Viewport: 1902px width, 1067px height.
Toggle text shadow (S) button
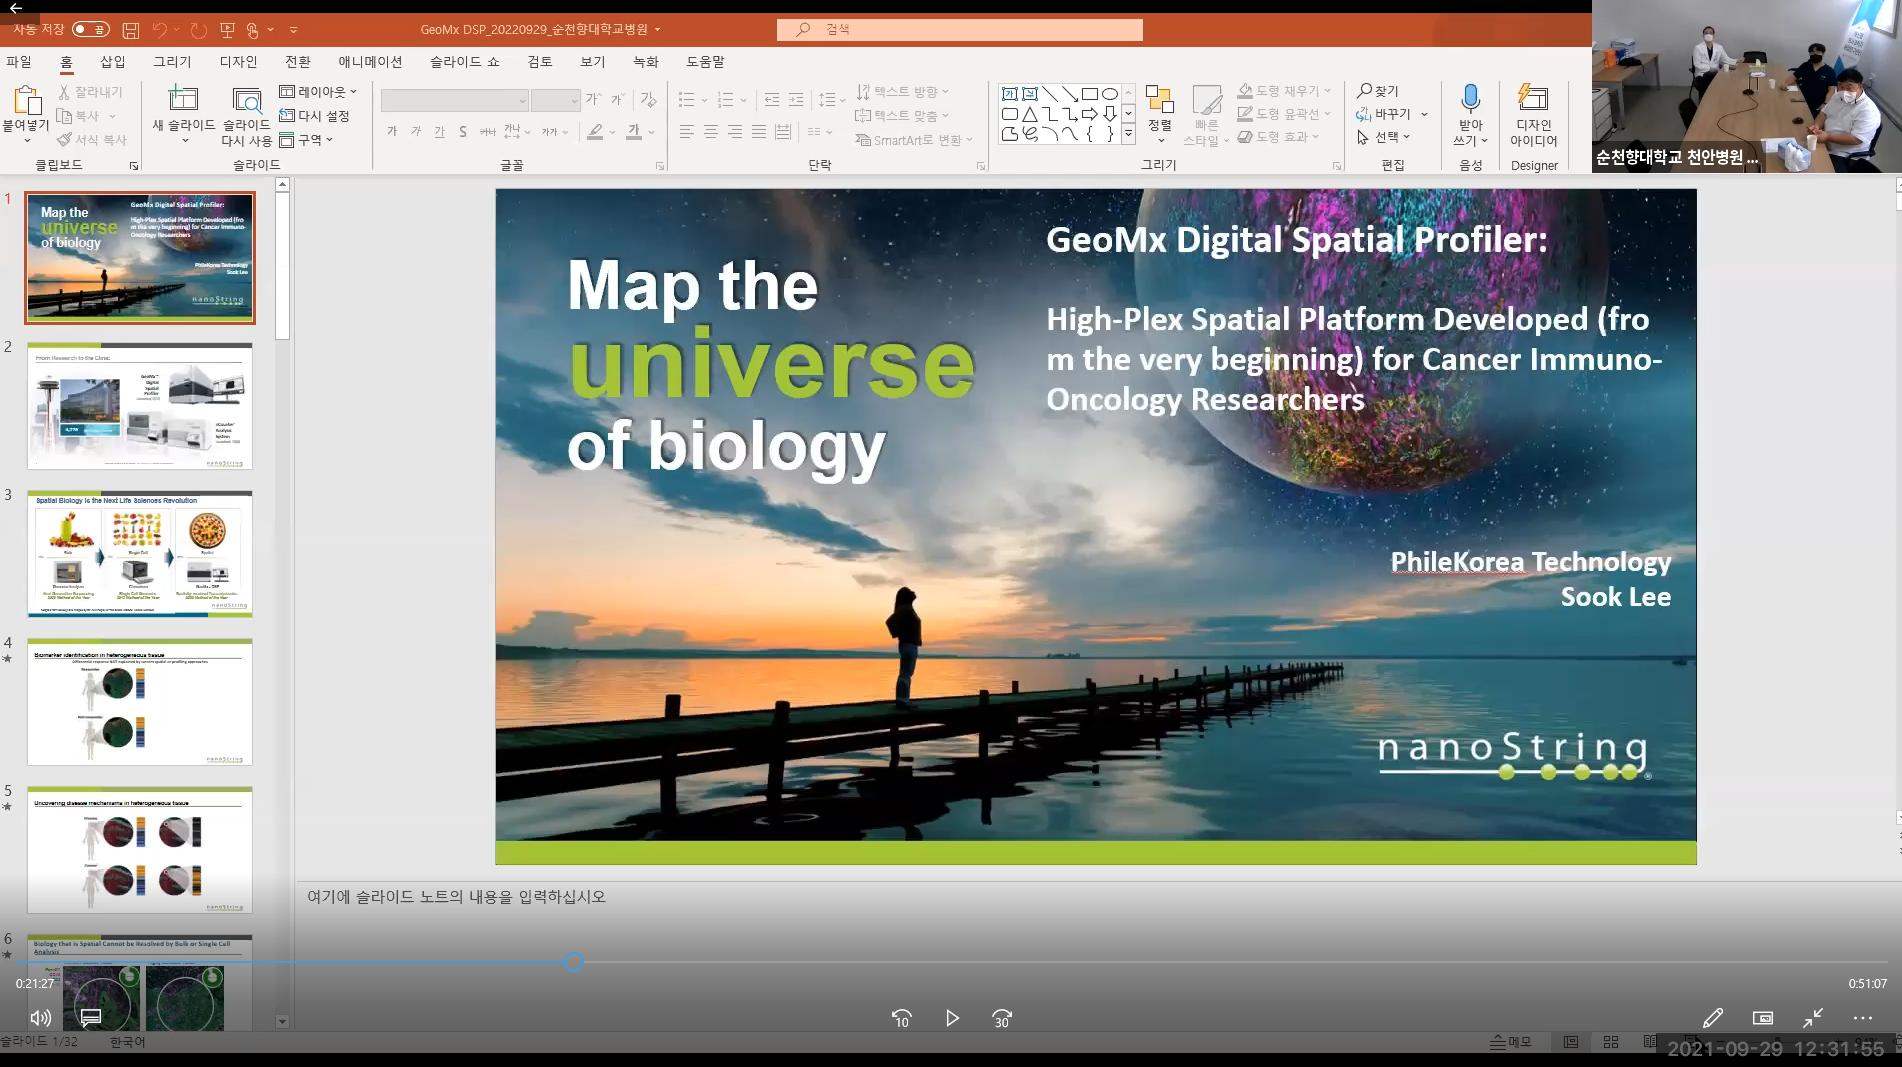[463, 132]
